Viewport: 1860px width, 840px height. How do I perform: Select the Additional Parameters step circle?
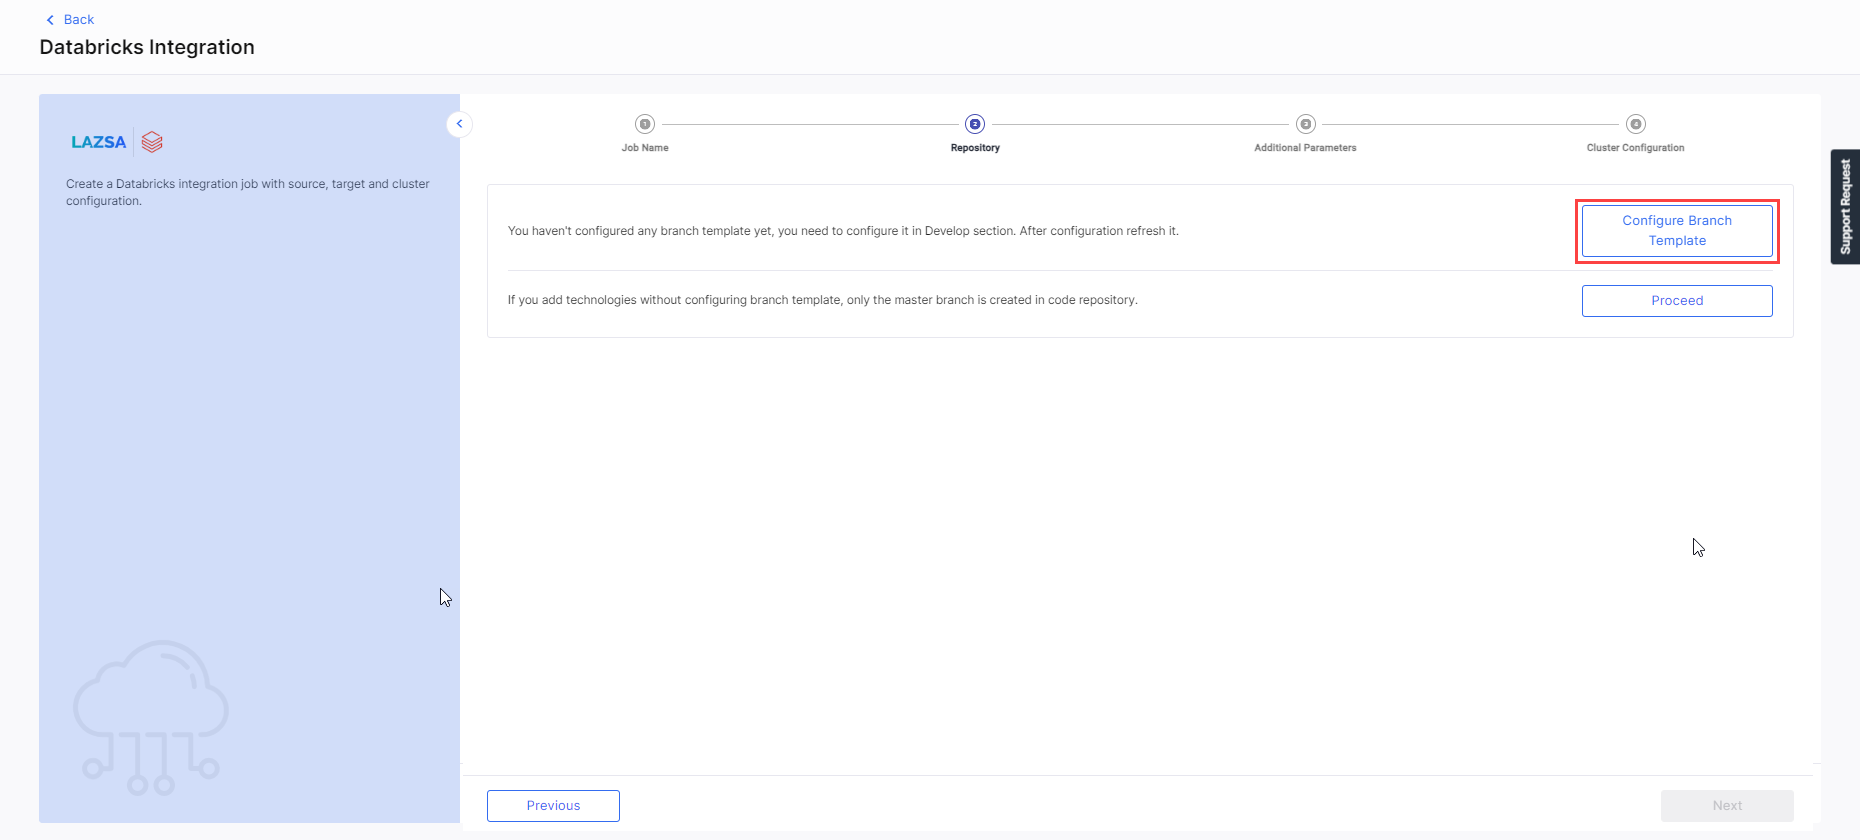point(1305,124)
